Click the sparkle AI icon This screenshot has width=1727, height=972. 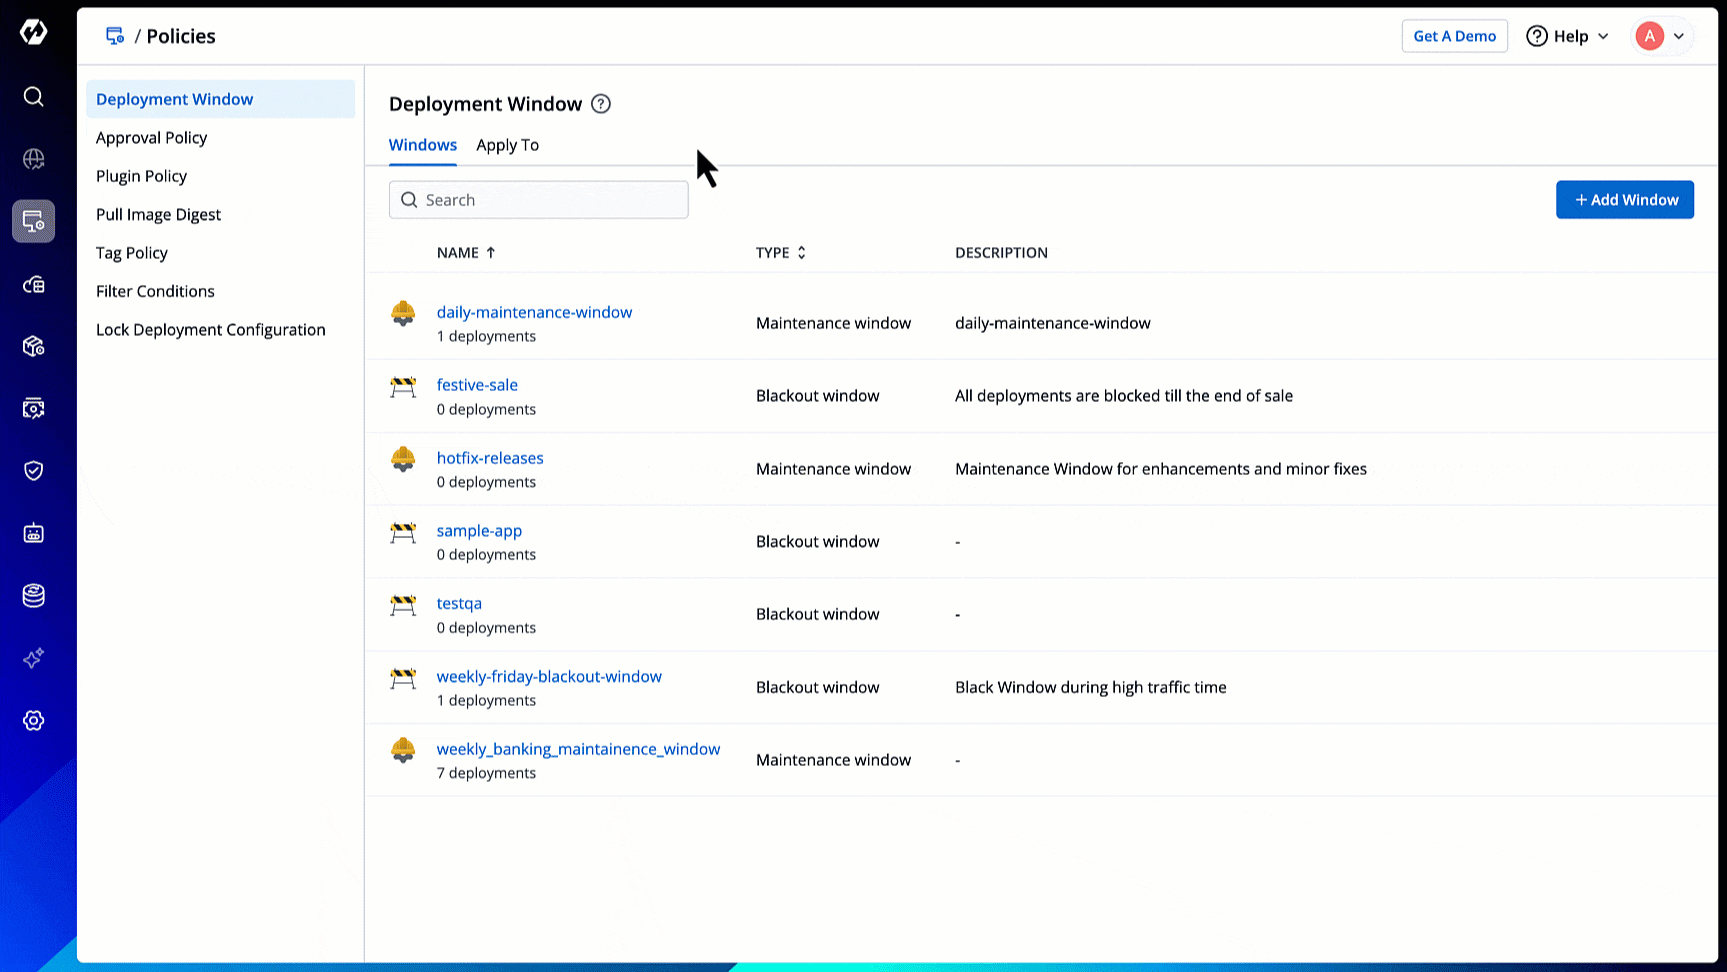(33, 658)
